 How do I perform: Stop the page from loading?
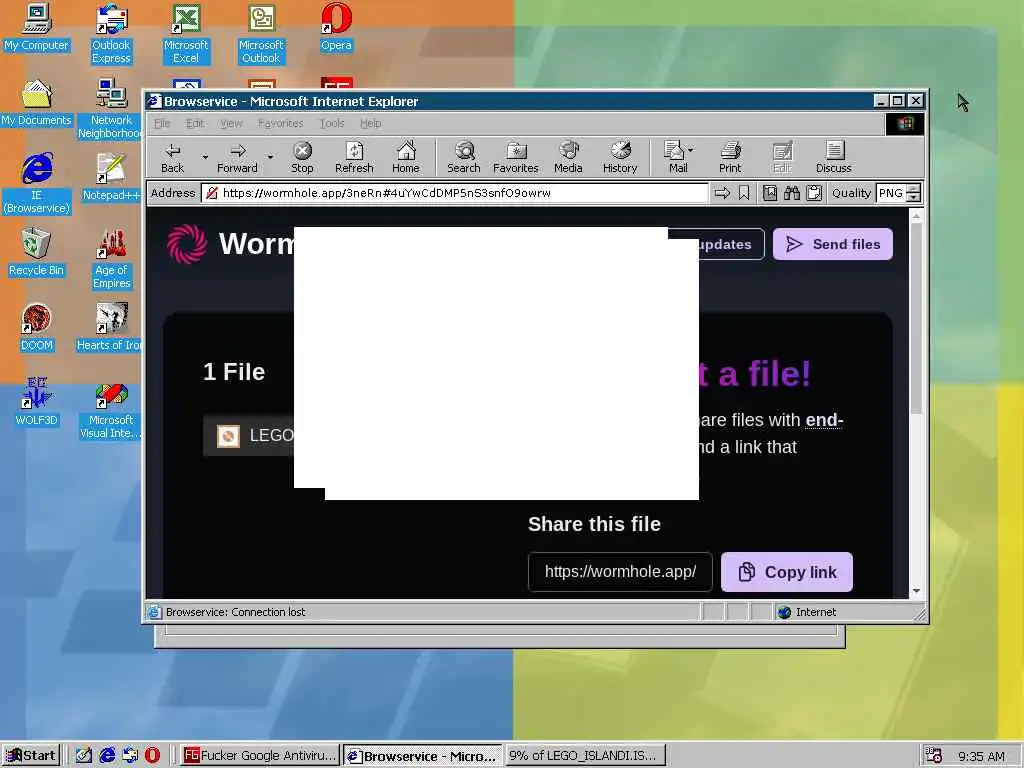302,157
